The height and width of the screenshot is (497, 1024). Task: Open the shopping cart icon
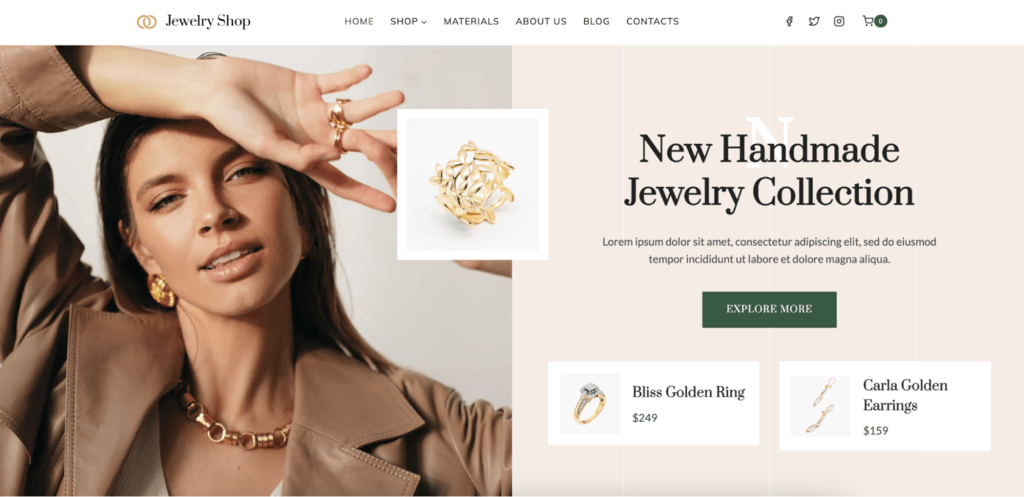pyautogui.click(x=867, y=22)
